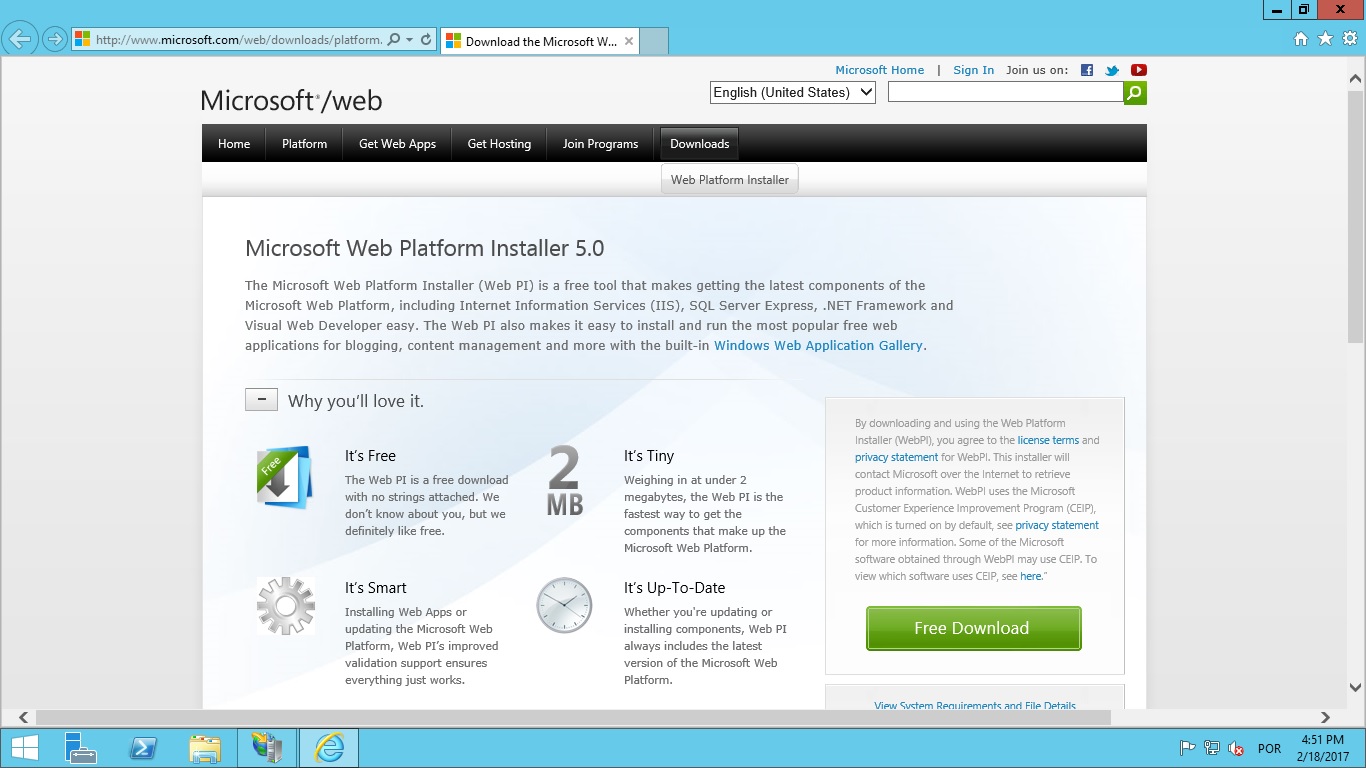Image resolution: width=1366 pixels, height=768 pixels.
Task: Click the Action Center flag tray icon
Action: click(x=1187, y=748)
